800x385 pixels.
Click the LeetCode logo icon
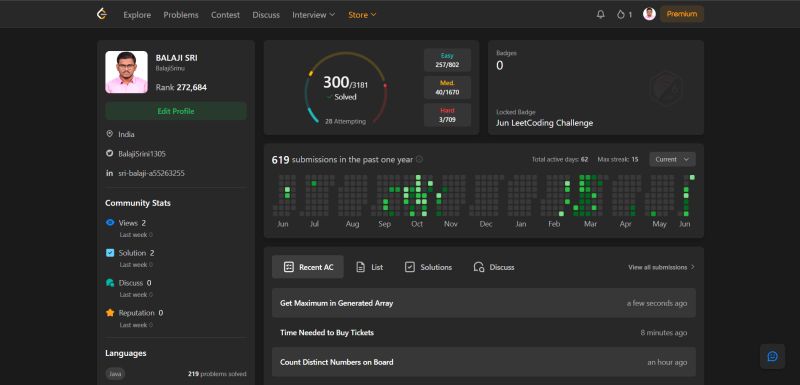click(x=102, y=14)
